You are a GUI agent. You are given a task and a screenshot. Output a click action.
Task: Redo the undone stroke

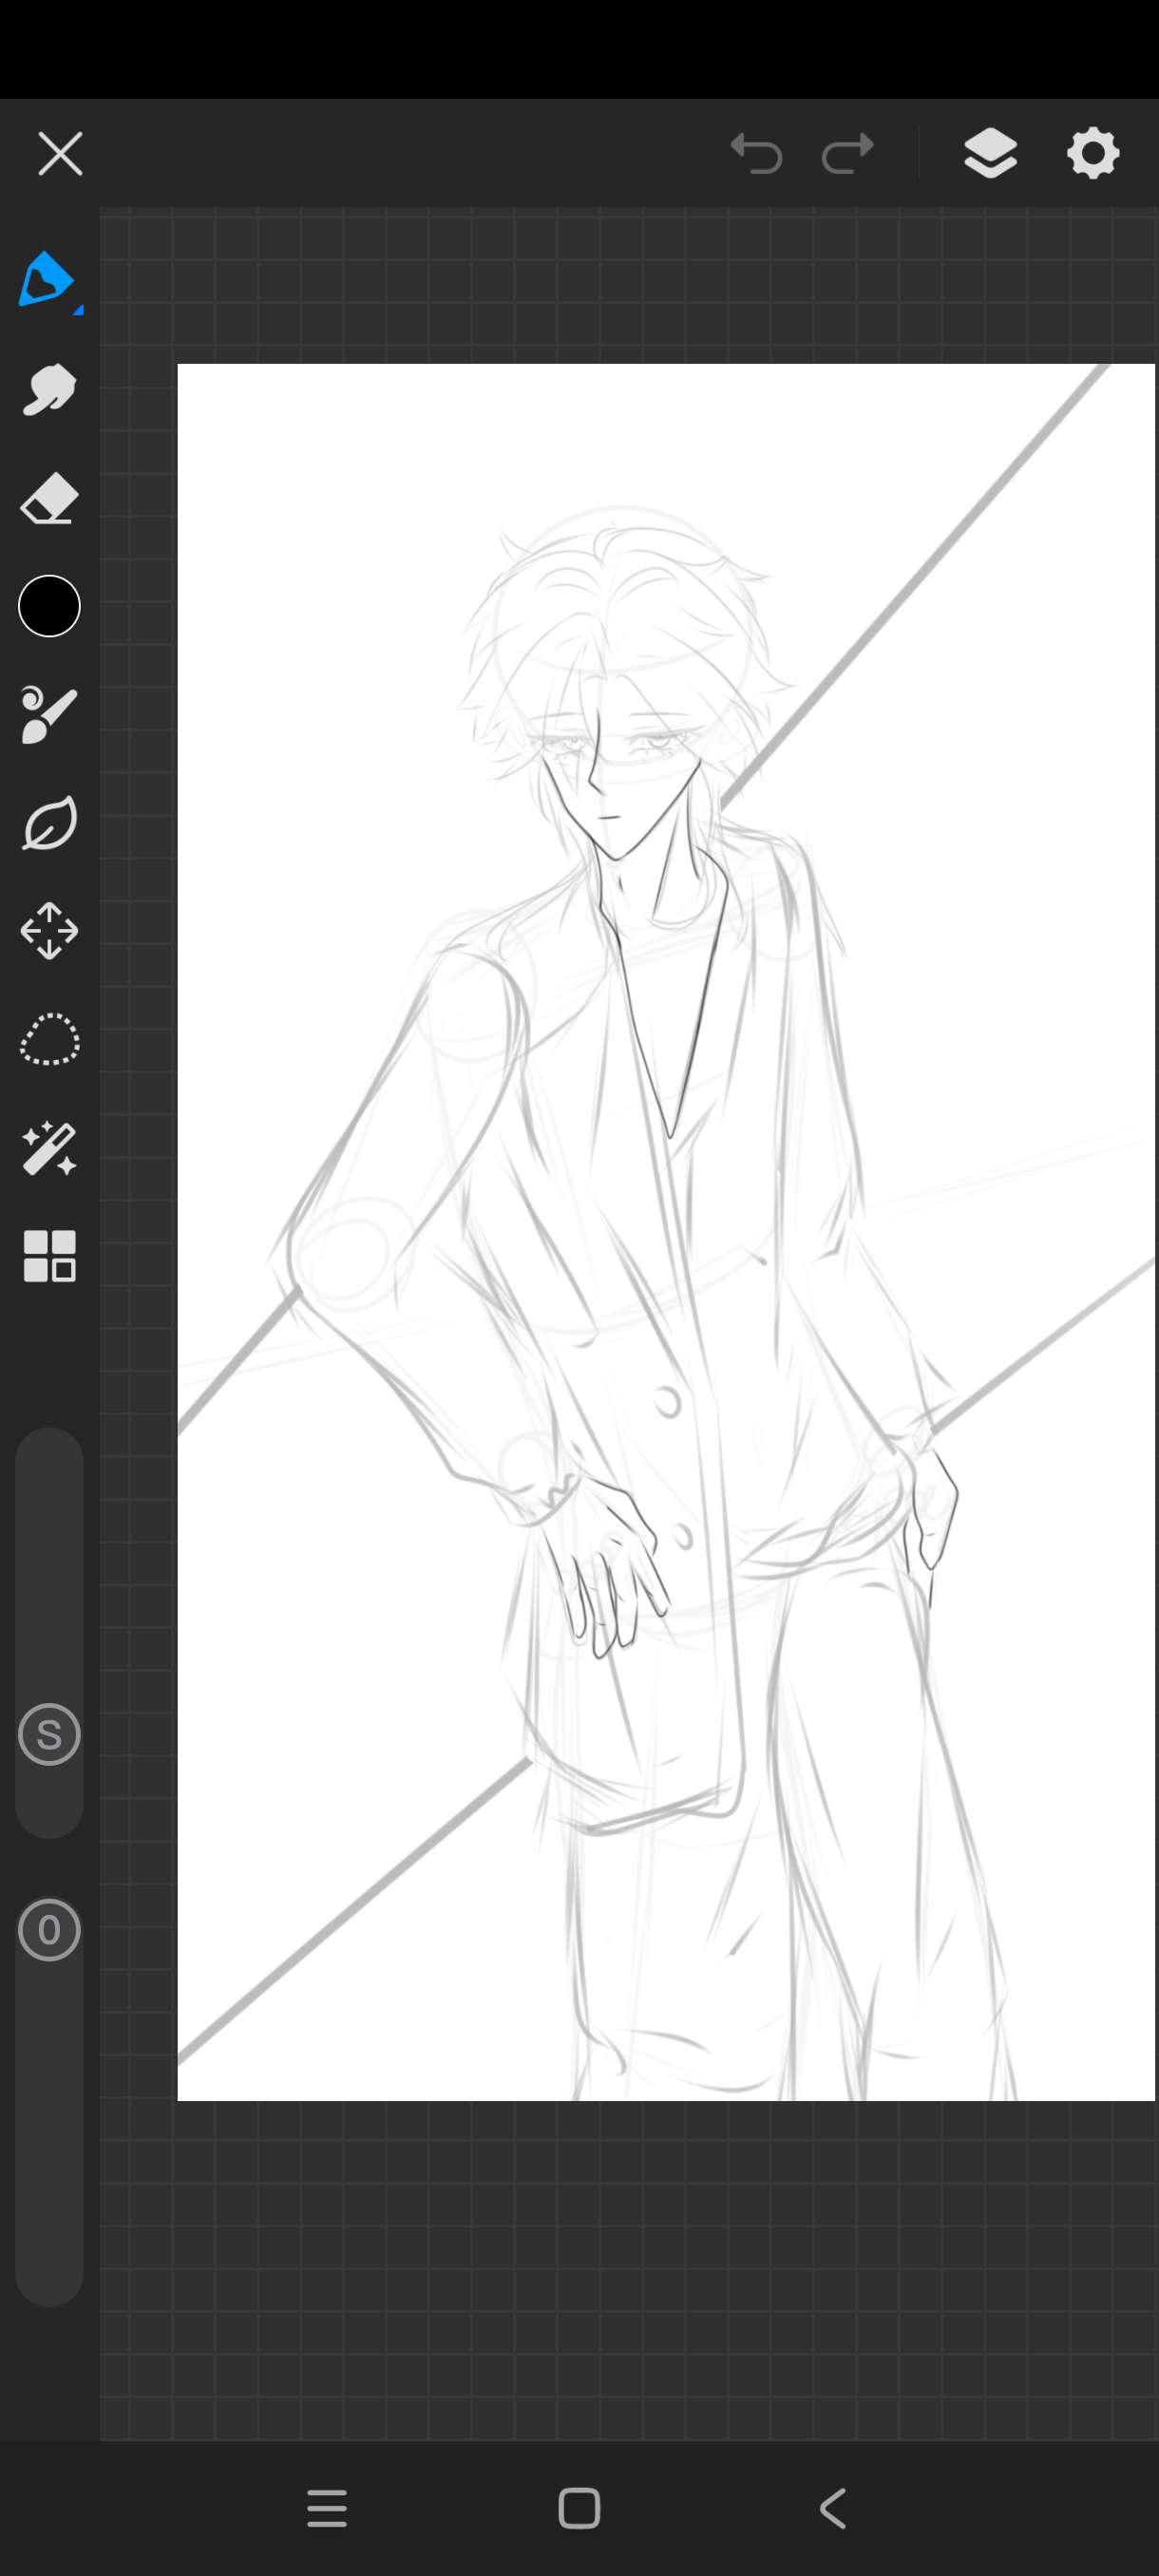848,154
